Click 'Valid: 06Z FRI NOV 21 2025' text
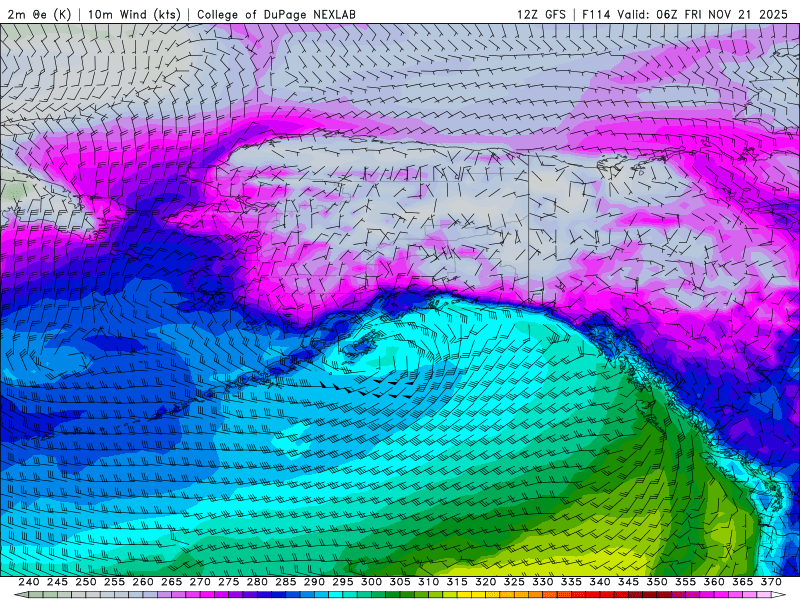 (703, 14)
